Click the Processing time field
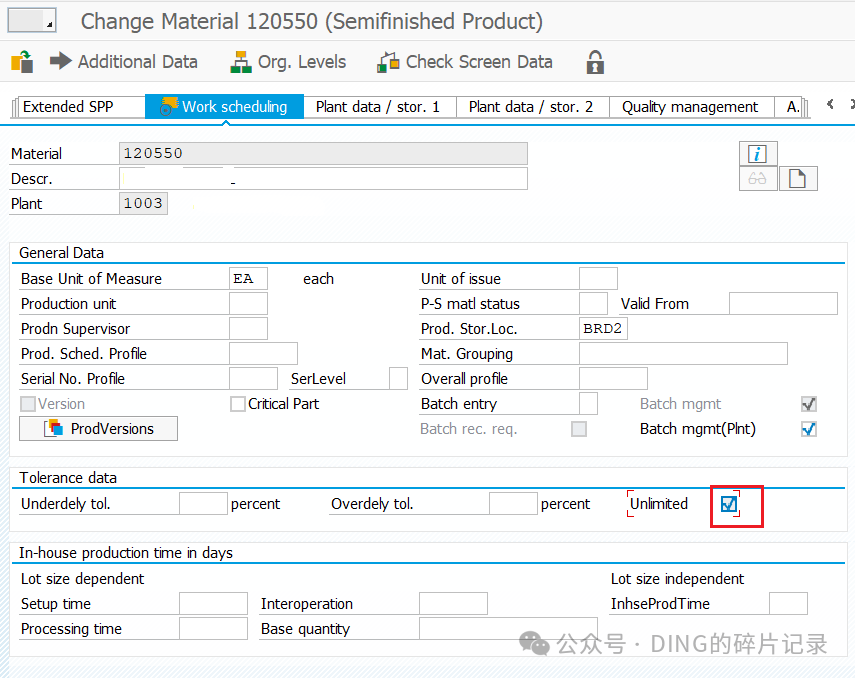 (x=213, y=628)
